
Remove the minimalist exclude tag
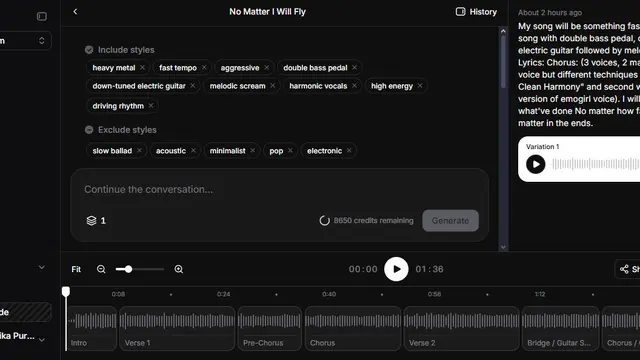pos(253,151)
